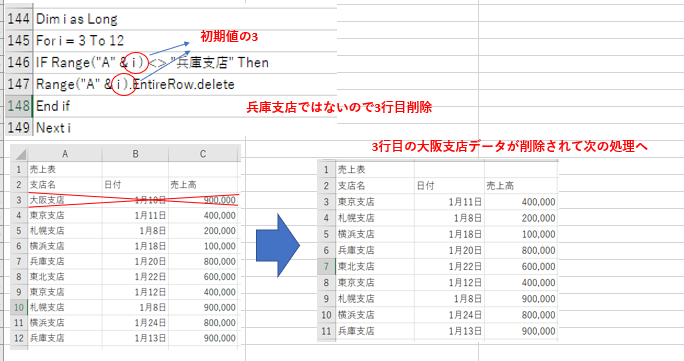684x361 pixels.
Task: Select row header 12 beside 兵庫支店
Action: 19,338
